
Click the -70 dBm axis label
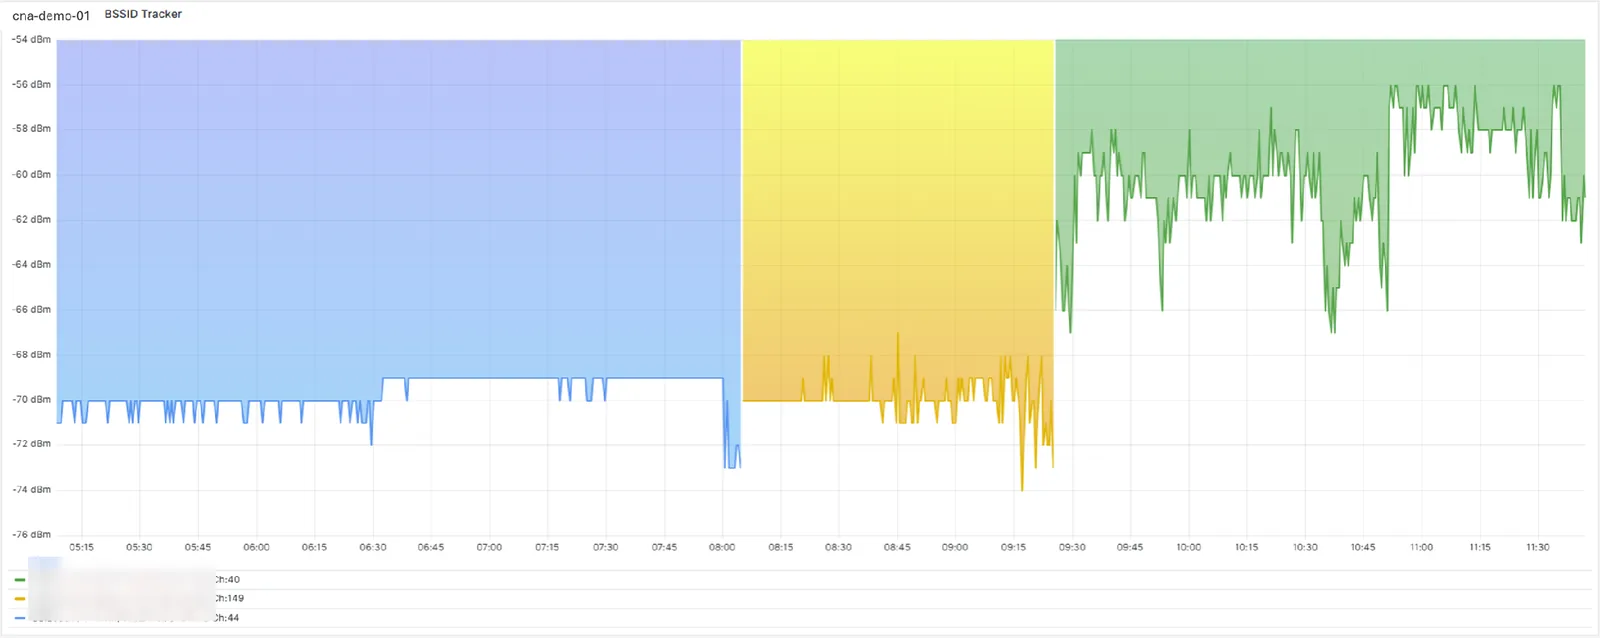point(31,399)
